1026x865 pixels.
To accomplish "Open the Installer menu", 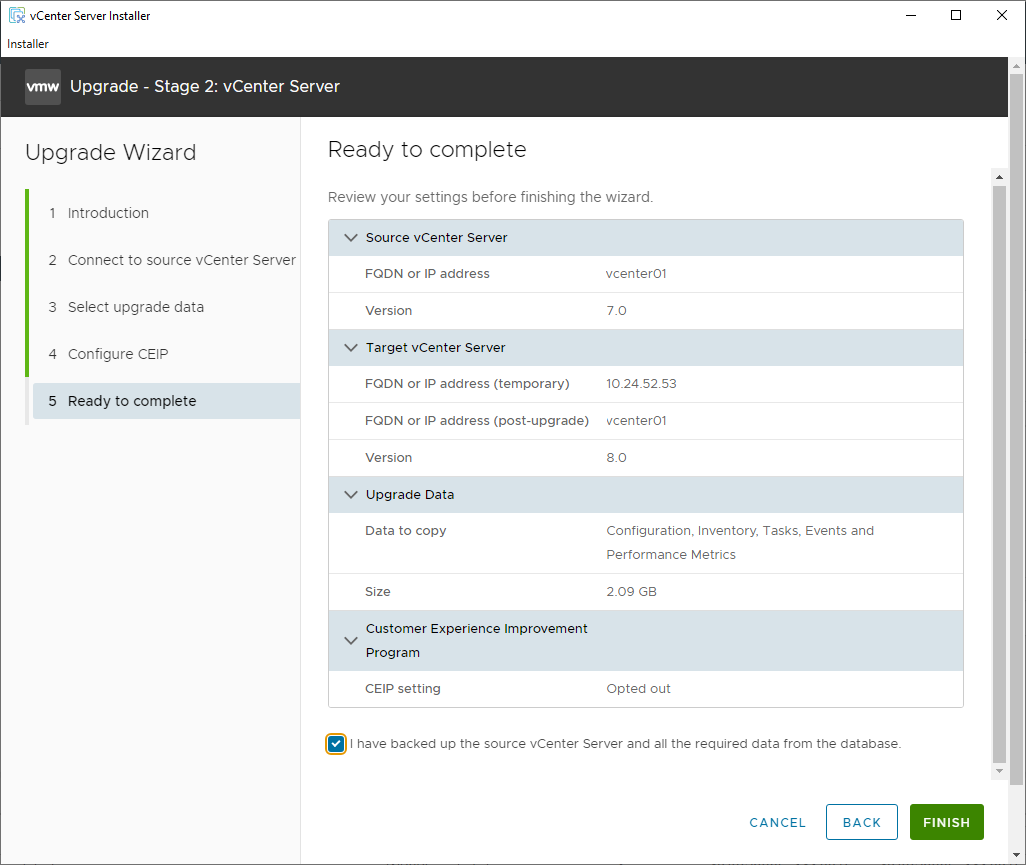I will 28,44.
